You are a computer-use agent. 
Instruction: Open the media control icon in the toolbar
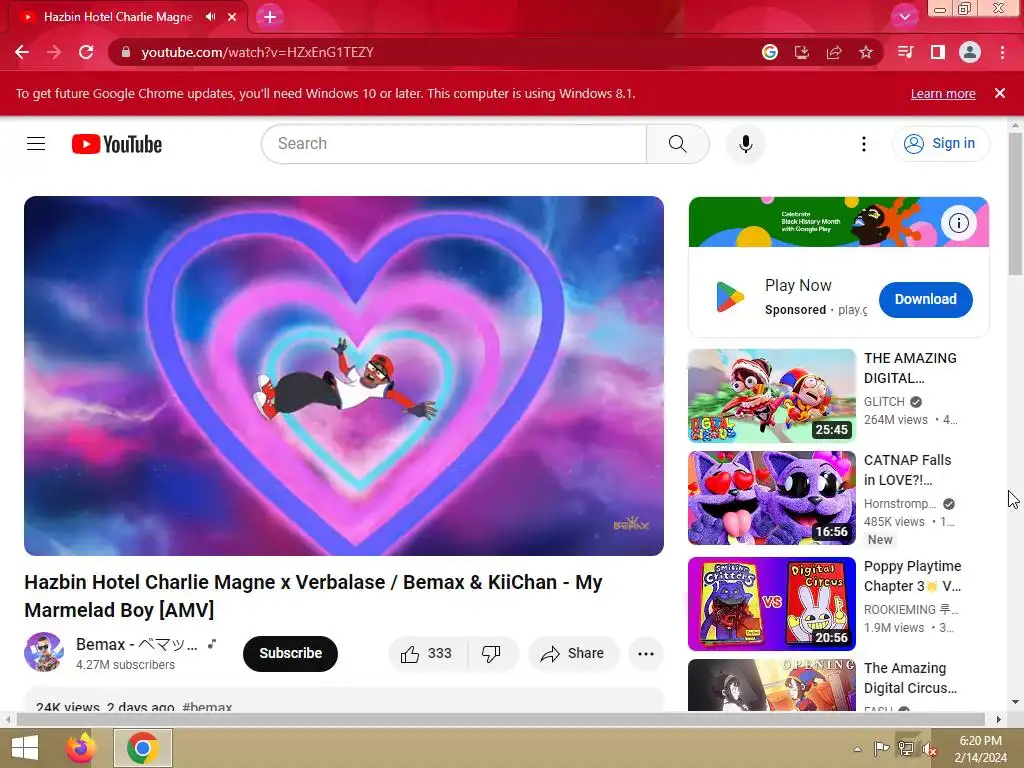tap(905, 52)
